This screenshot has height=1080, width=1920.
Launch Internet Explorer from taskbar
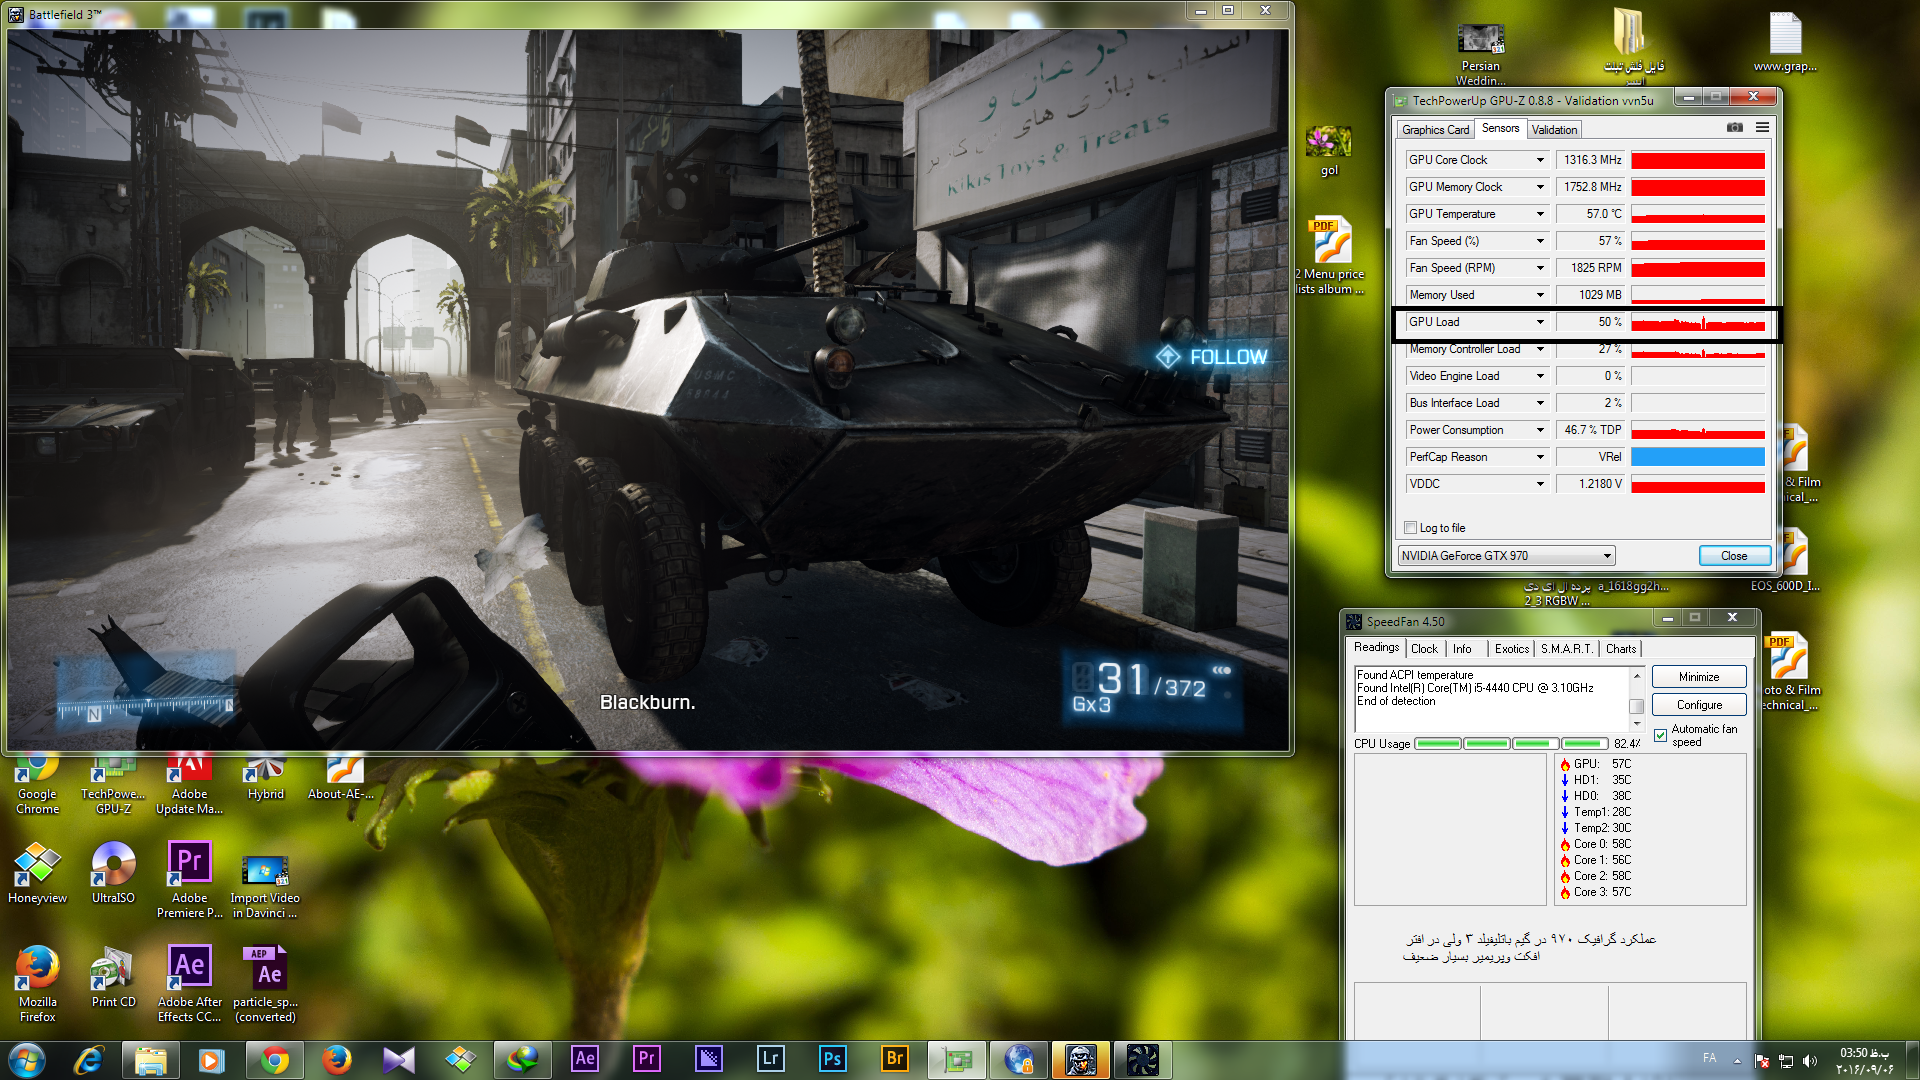point(88,1060)
